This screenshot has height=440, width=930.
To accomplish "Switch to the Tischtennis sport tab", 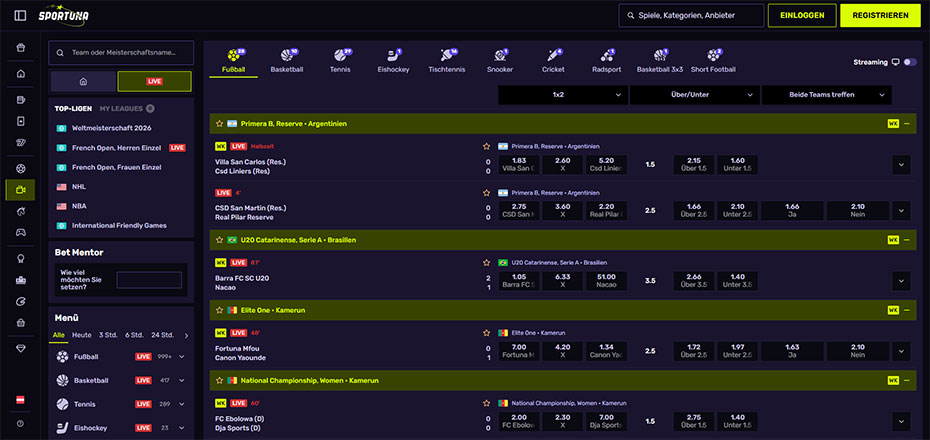I will tap(447, 61).
